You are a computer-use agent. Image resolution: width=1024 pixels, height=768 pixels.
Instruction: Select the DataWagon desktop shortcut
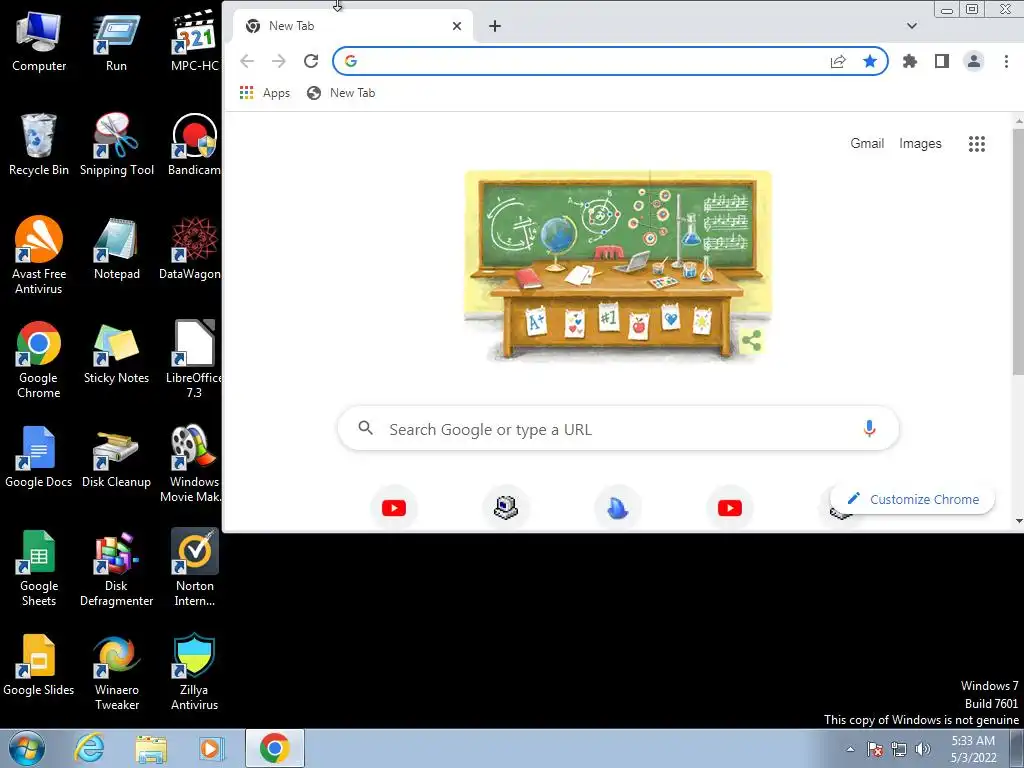[191, 249]
